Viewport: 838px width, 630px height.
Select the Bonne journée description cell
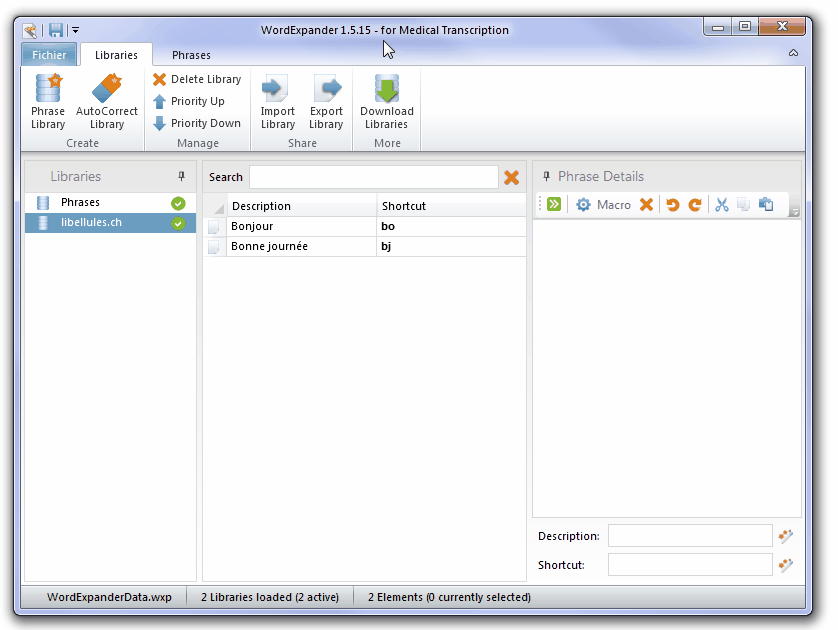302,246
